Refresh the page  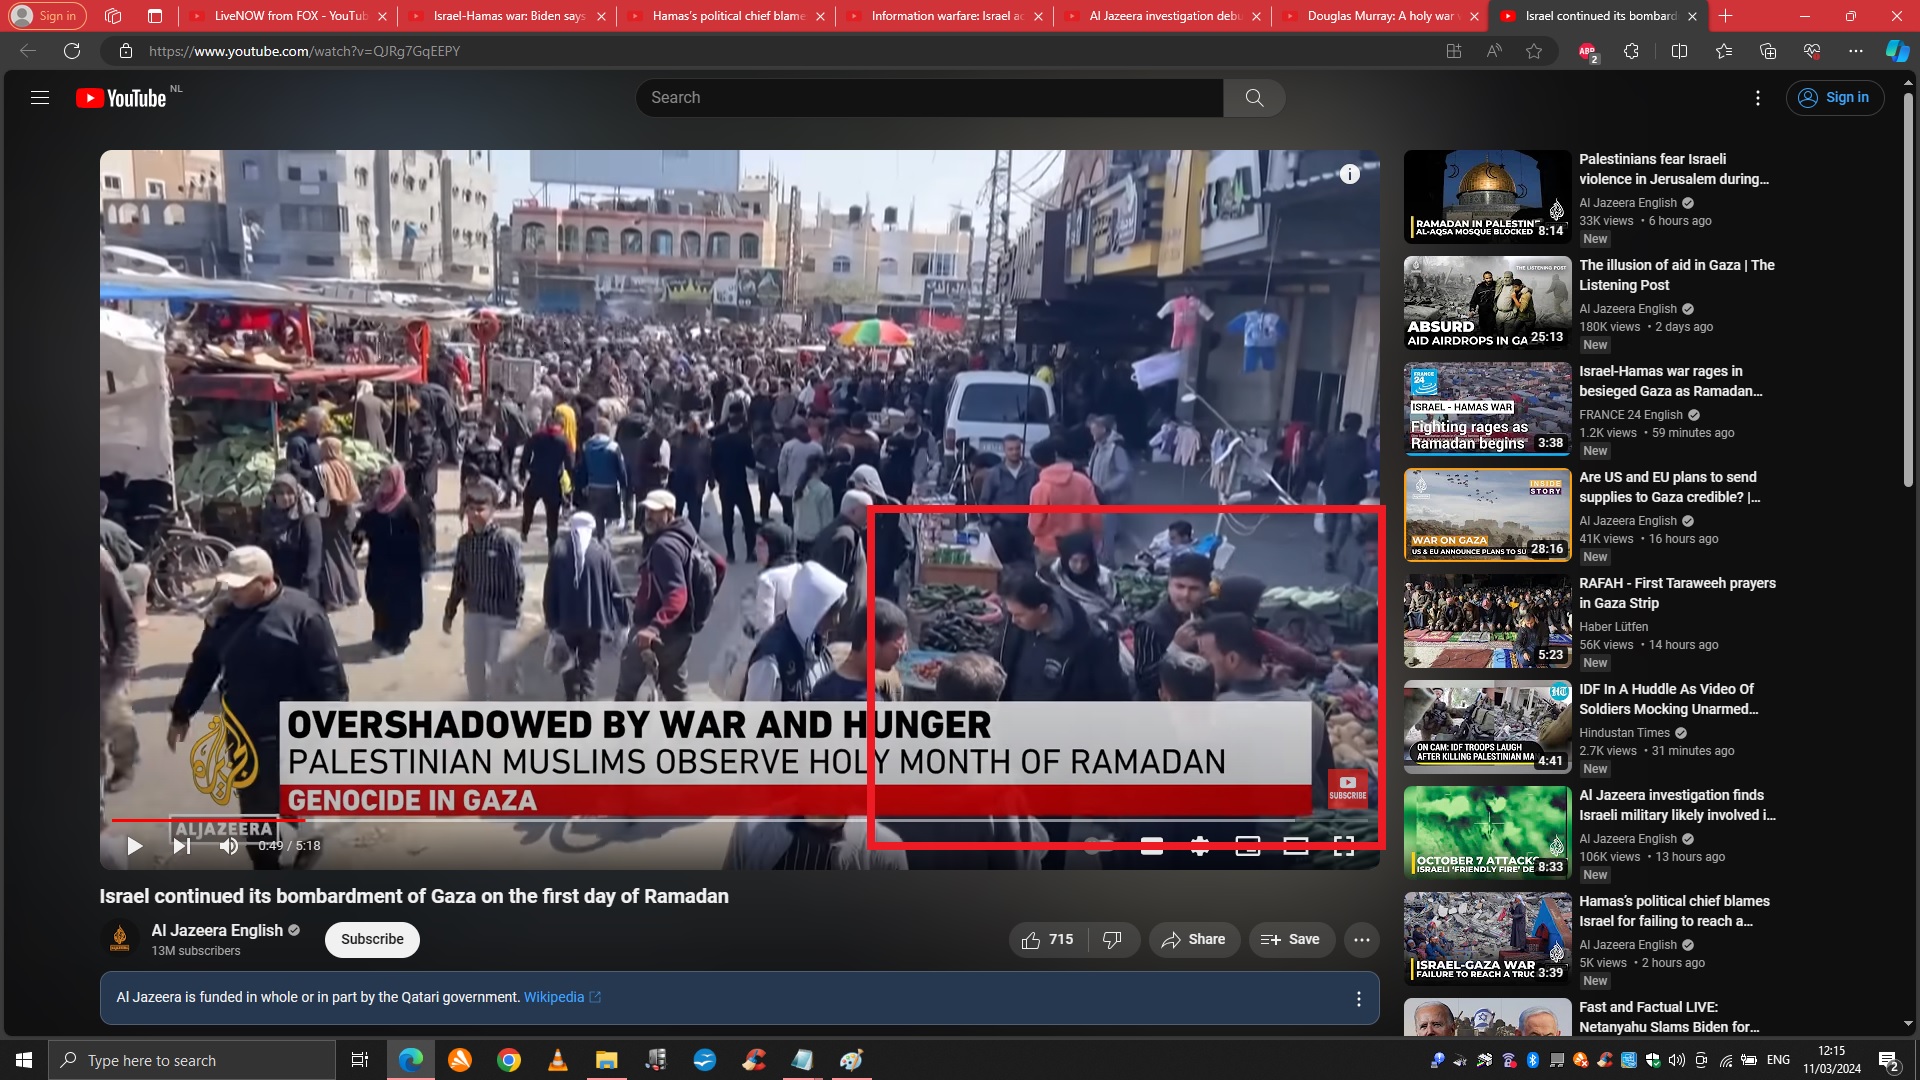pyautogui.click(x=72, y=51)
